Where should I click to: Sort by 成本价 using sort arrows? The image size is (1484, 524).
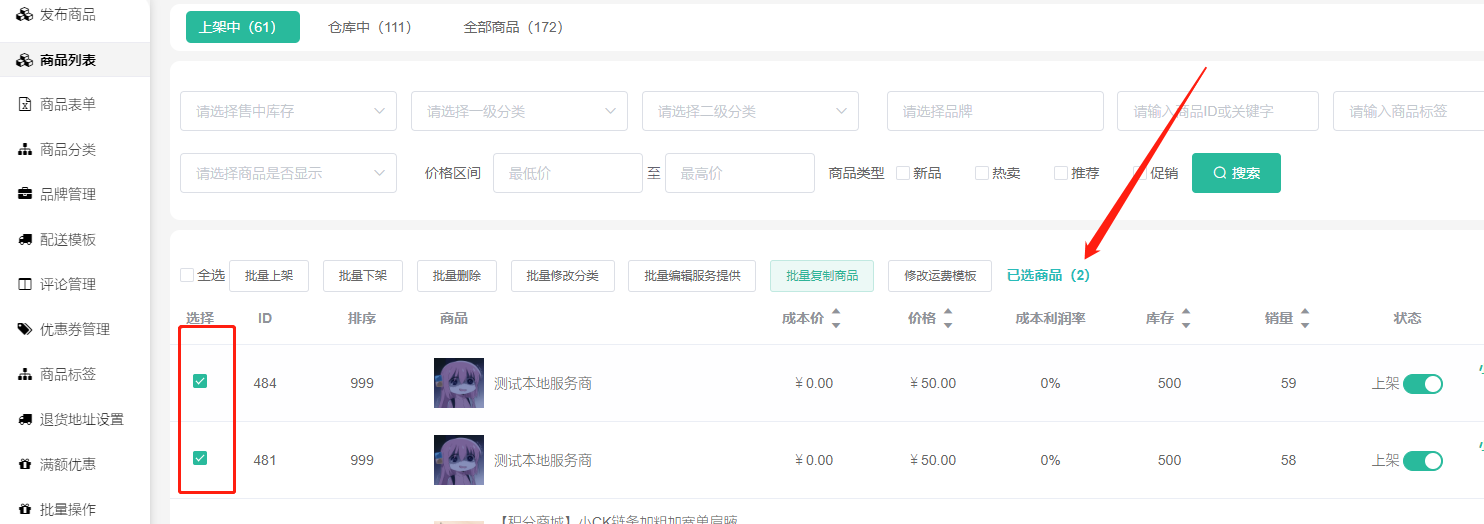coord(836,318)
